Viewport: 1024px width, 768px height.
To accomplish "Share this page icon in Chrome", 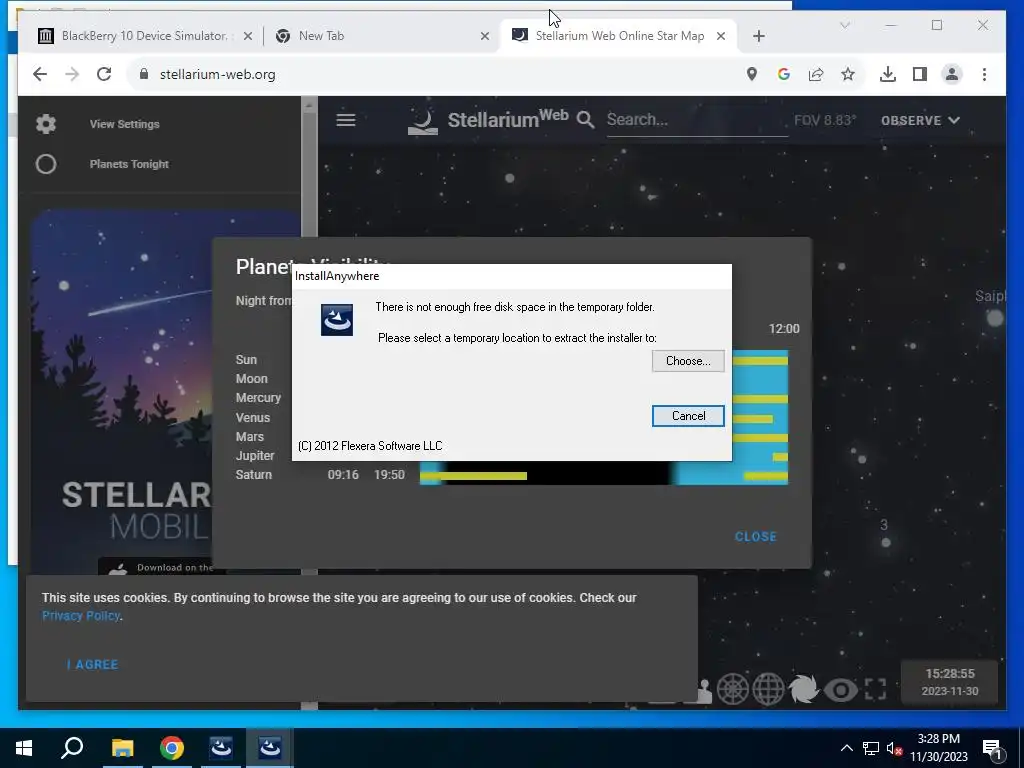I will [816, 74].
